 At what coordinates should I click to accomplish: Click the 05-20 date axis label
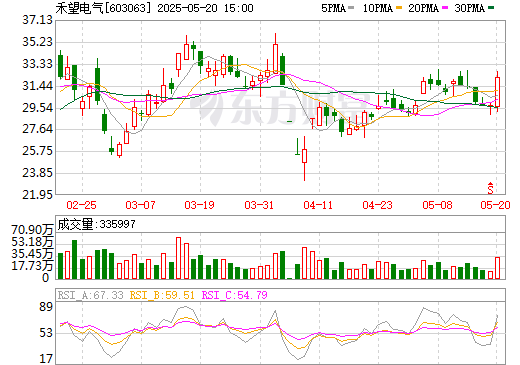pyautogui.click(x=495, y=205)
